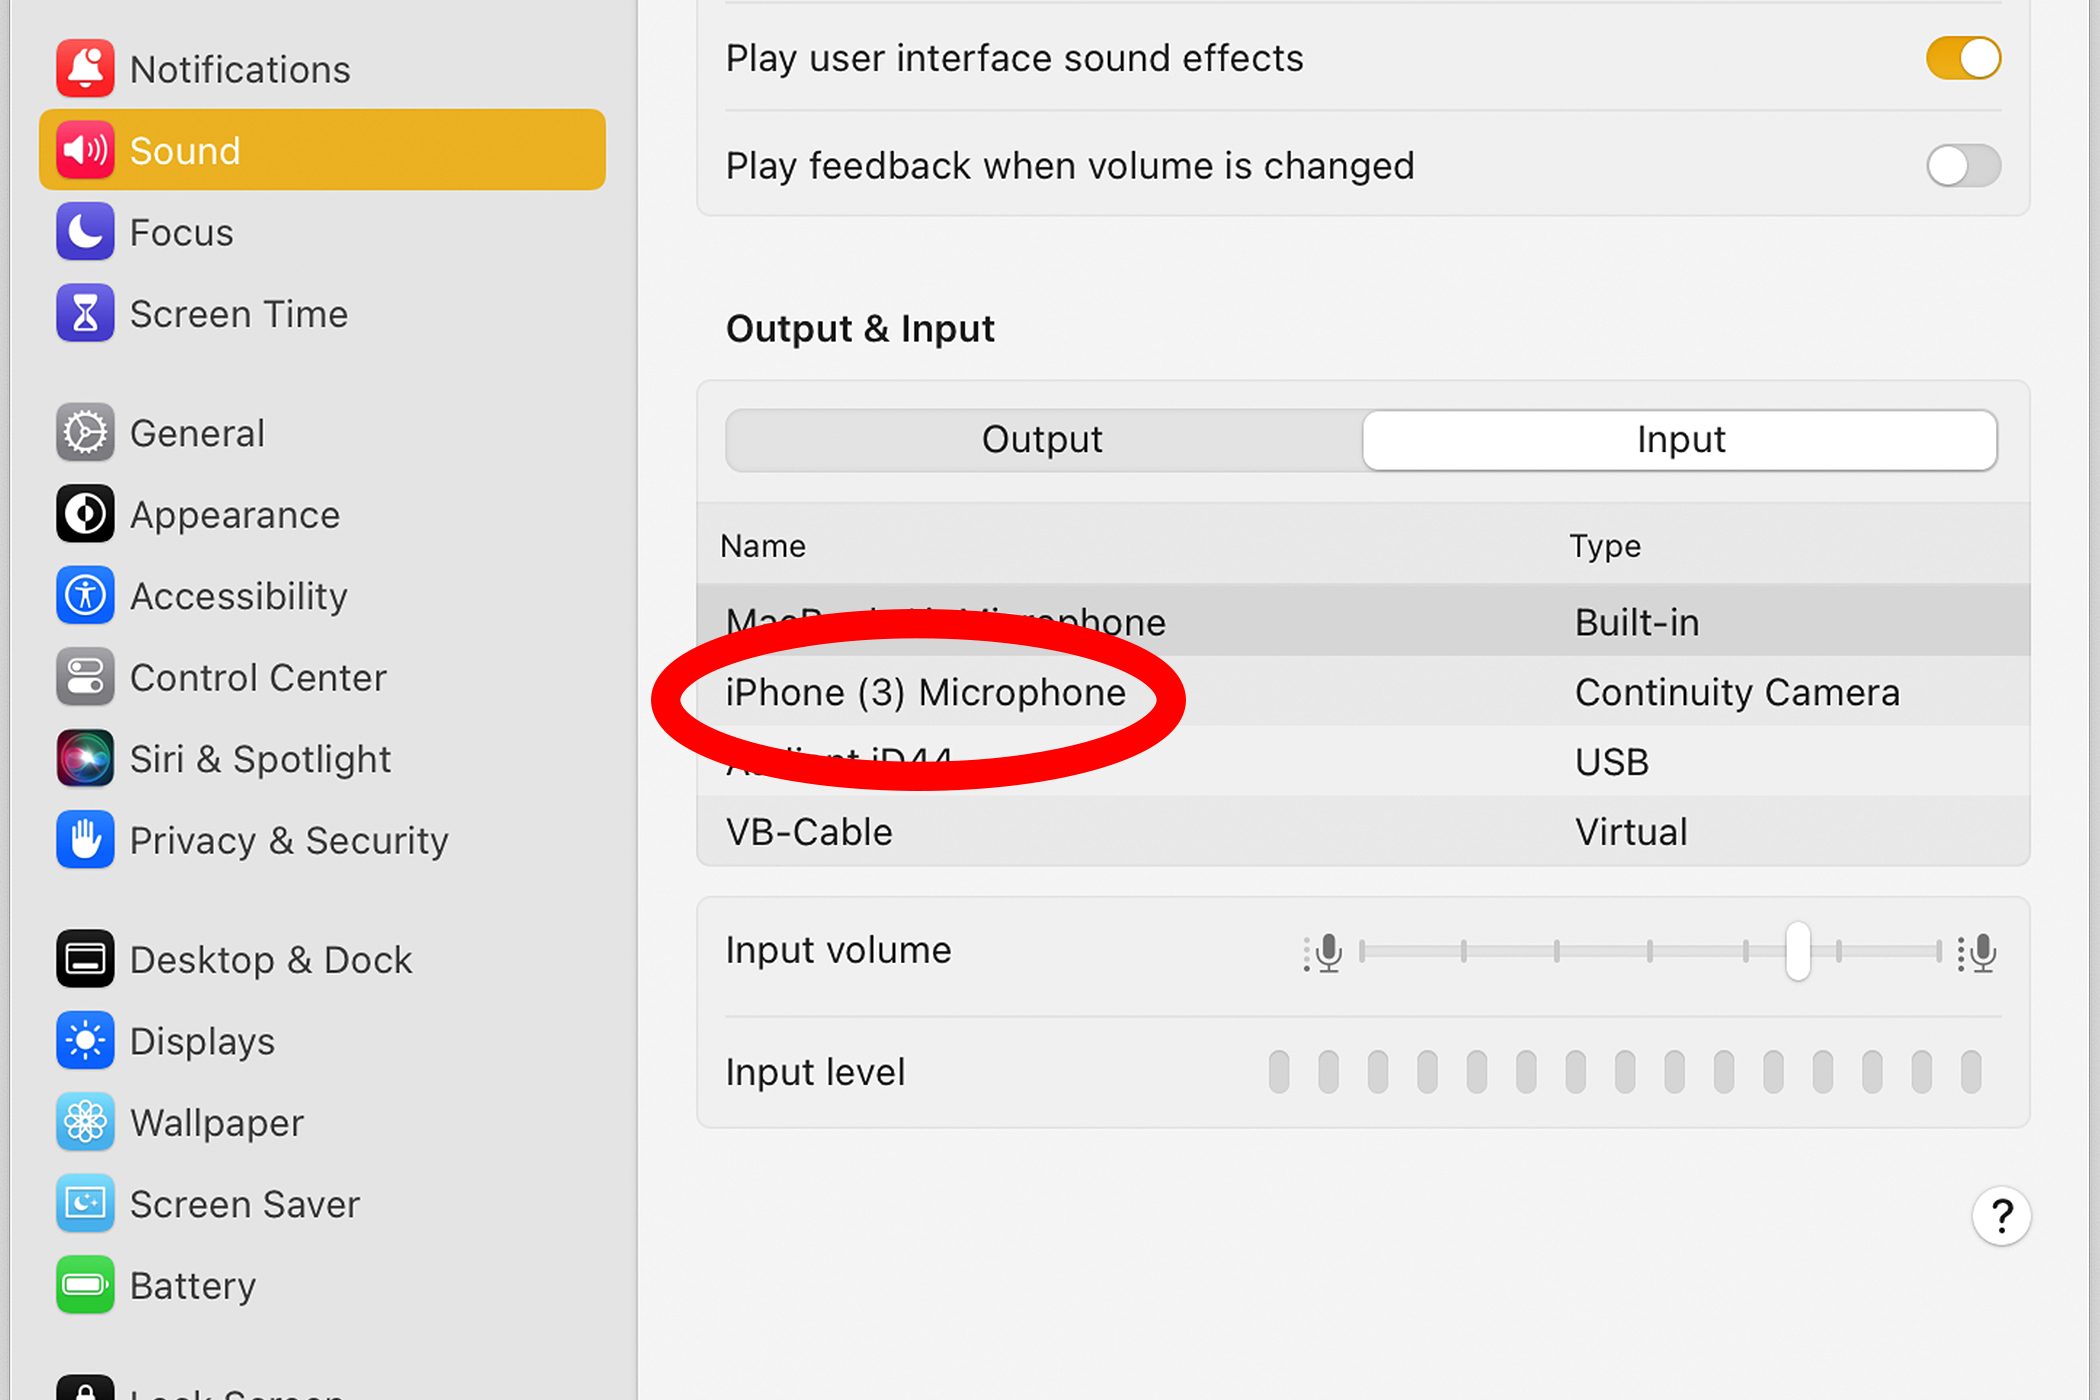2100x1400 pixels.
Task: Choose VB-Cable virtual input device
Action: pyautogui.click(x=810, y=832)
